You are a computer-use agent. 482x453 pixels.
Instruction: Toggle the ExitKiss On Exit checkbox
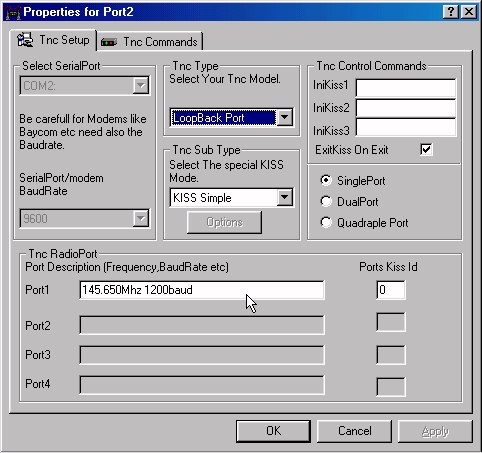(x=426, y=149)
